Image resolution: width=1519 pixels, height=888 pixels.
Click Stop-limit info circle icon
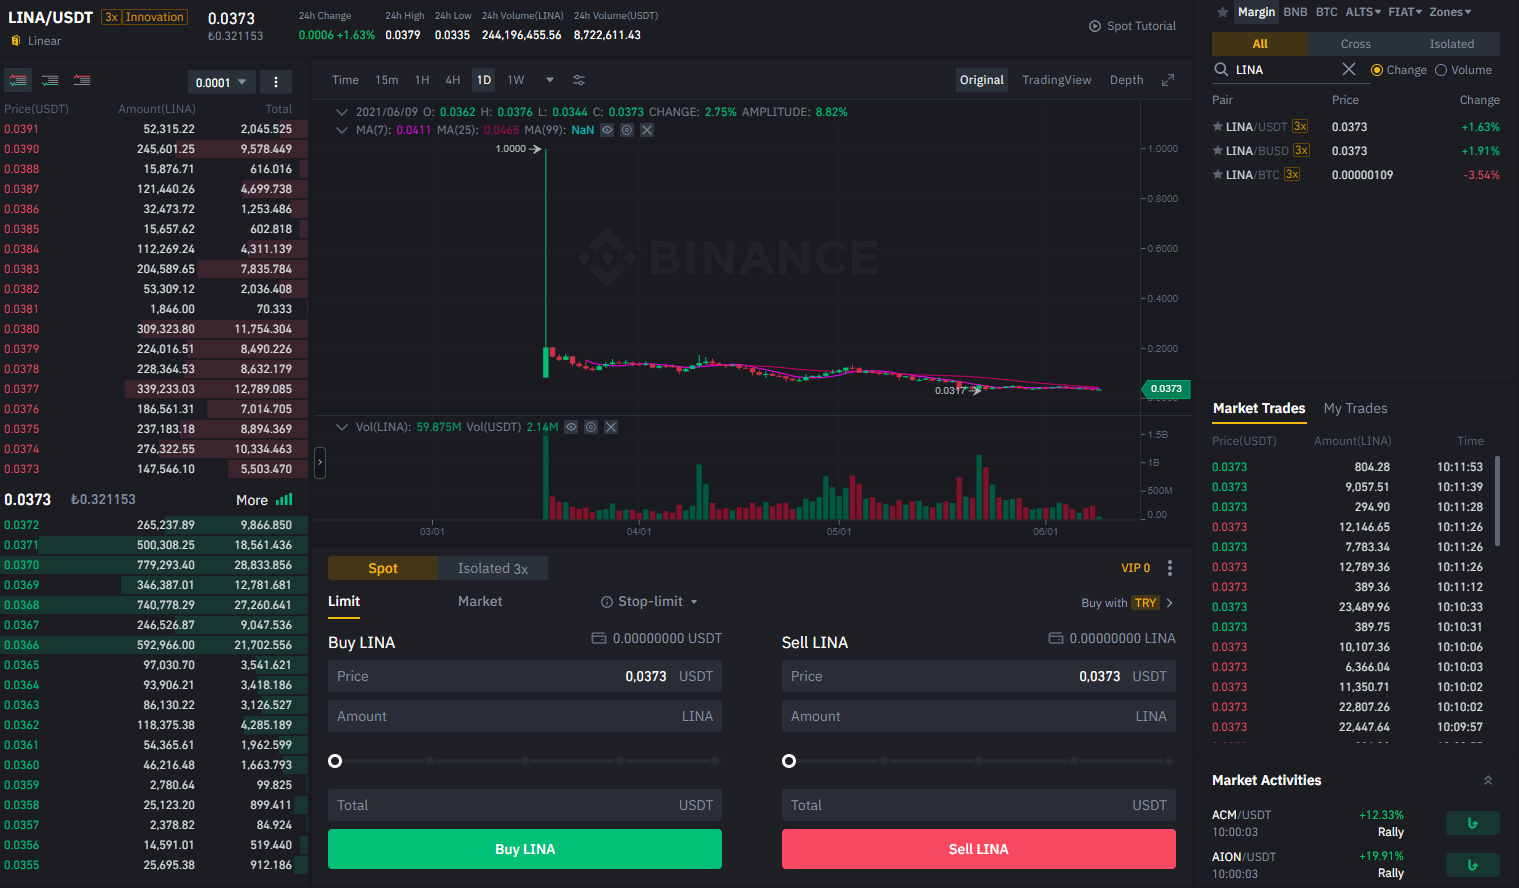tap(606, 602)
